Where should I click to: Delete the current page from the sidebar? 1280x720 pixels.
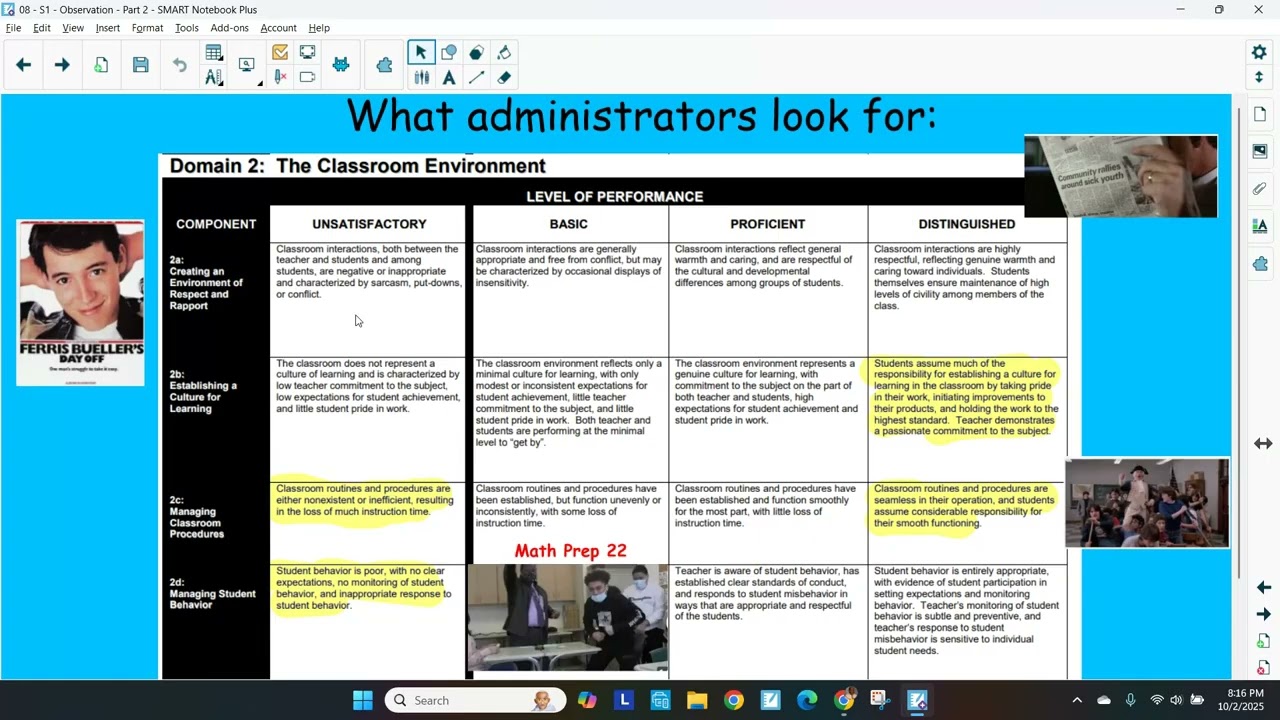[x=1263, y=667]
